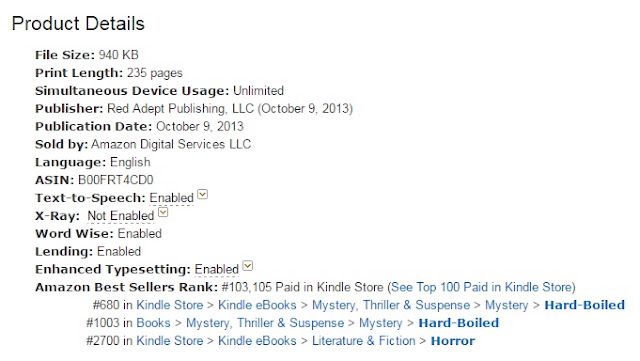
Task: Expand the Text-to-Speech dropdown arrow
Action: (202, 194)
